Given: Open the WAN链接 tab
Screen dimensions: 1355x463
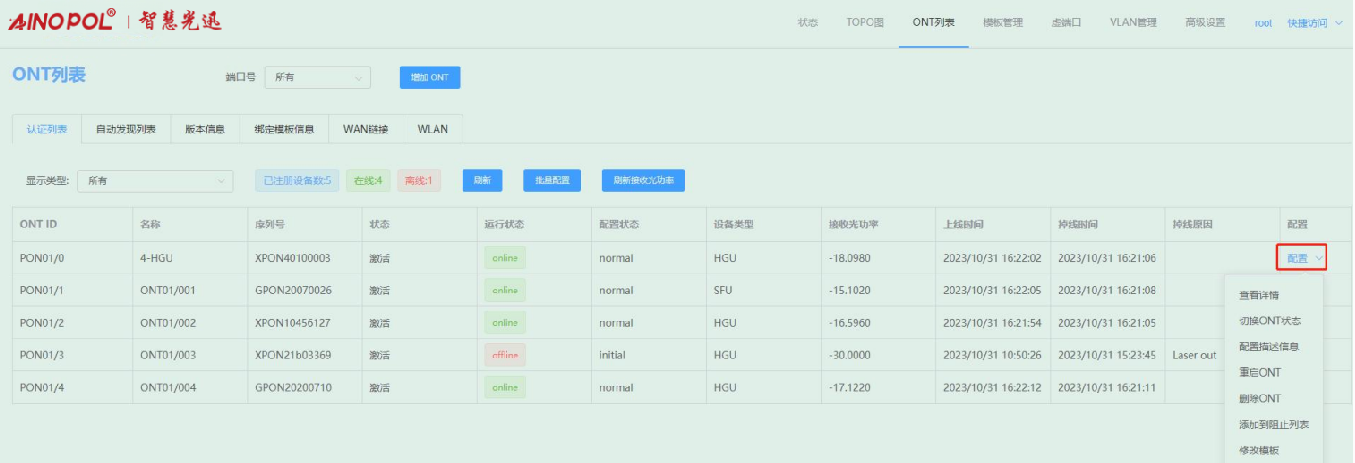Looking at the screenshot, I should click(365, 129).
